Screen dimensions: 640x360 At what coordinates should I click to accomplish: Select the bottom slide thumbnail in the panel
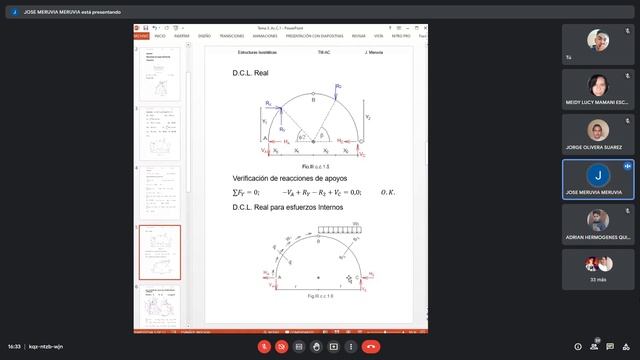(x=160, y=307)
